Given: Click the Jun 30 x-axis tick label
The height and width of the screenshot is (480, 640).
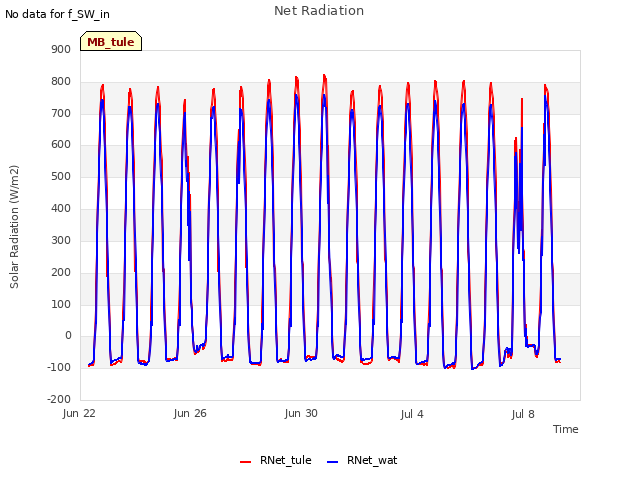Looking at the screenshot, I should tap(301, 413).
